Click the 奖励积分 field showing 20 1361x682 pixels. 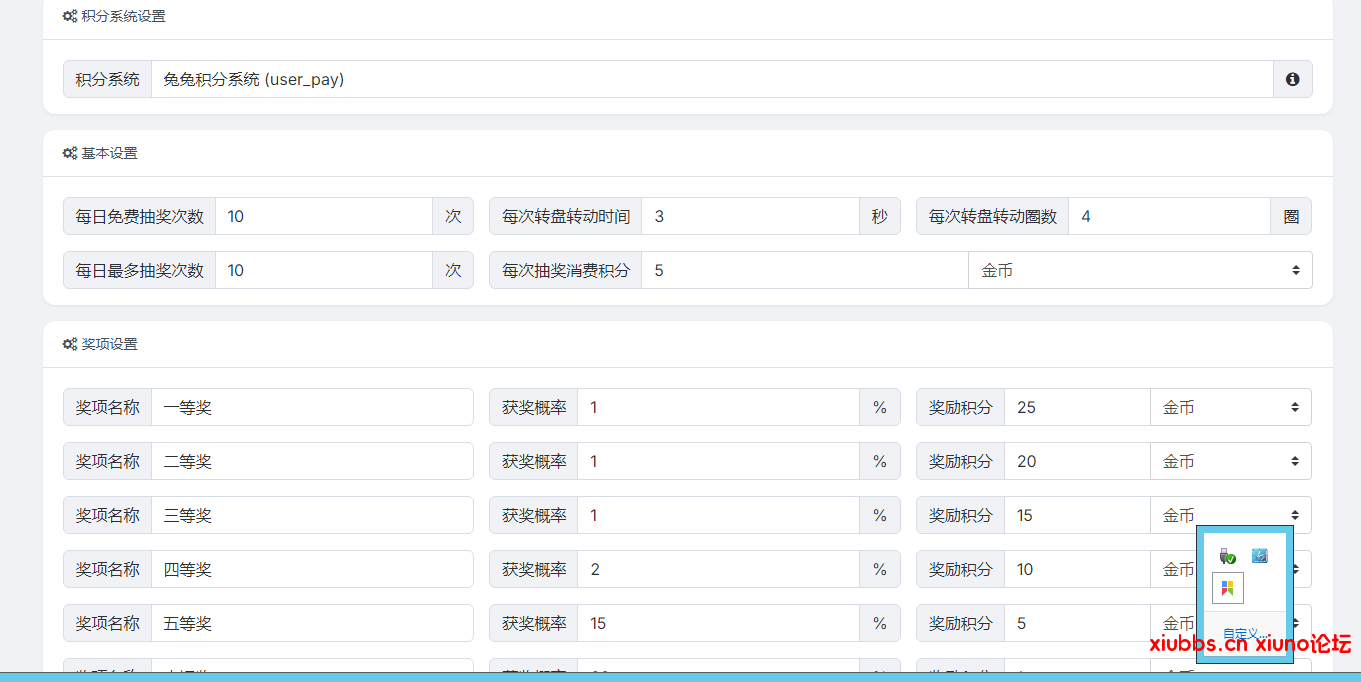pos(1076,461)
